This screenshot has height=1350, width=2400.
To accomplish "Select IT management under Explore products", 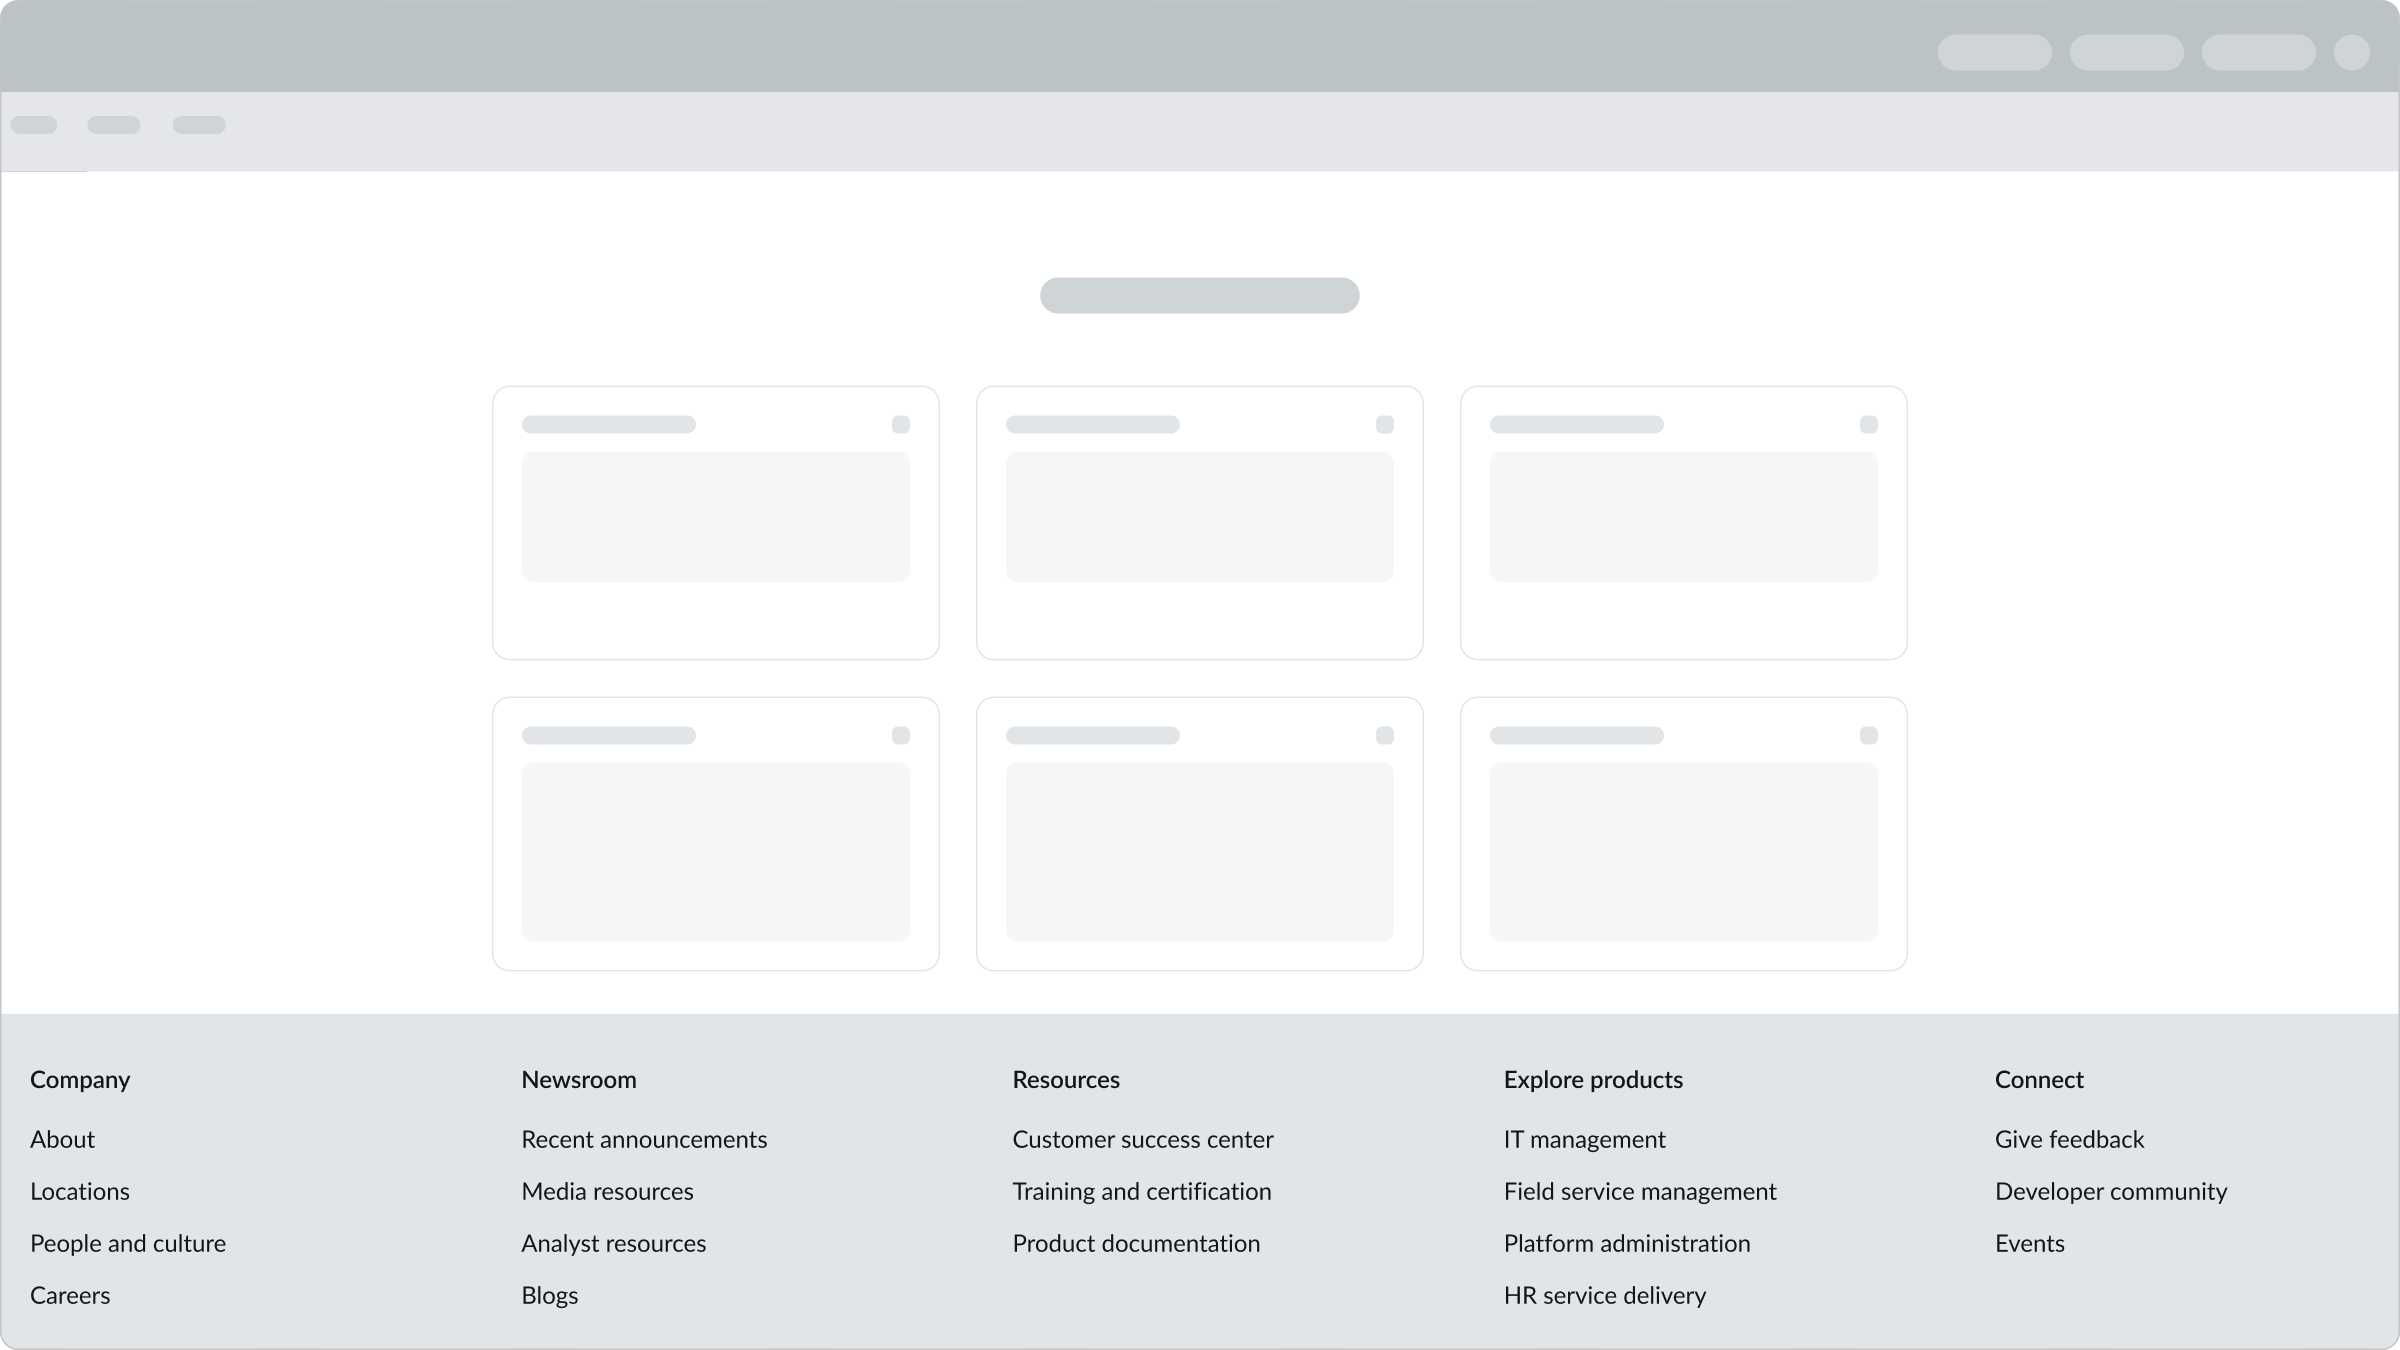I will [1584, 1139].
